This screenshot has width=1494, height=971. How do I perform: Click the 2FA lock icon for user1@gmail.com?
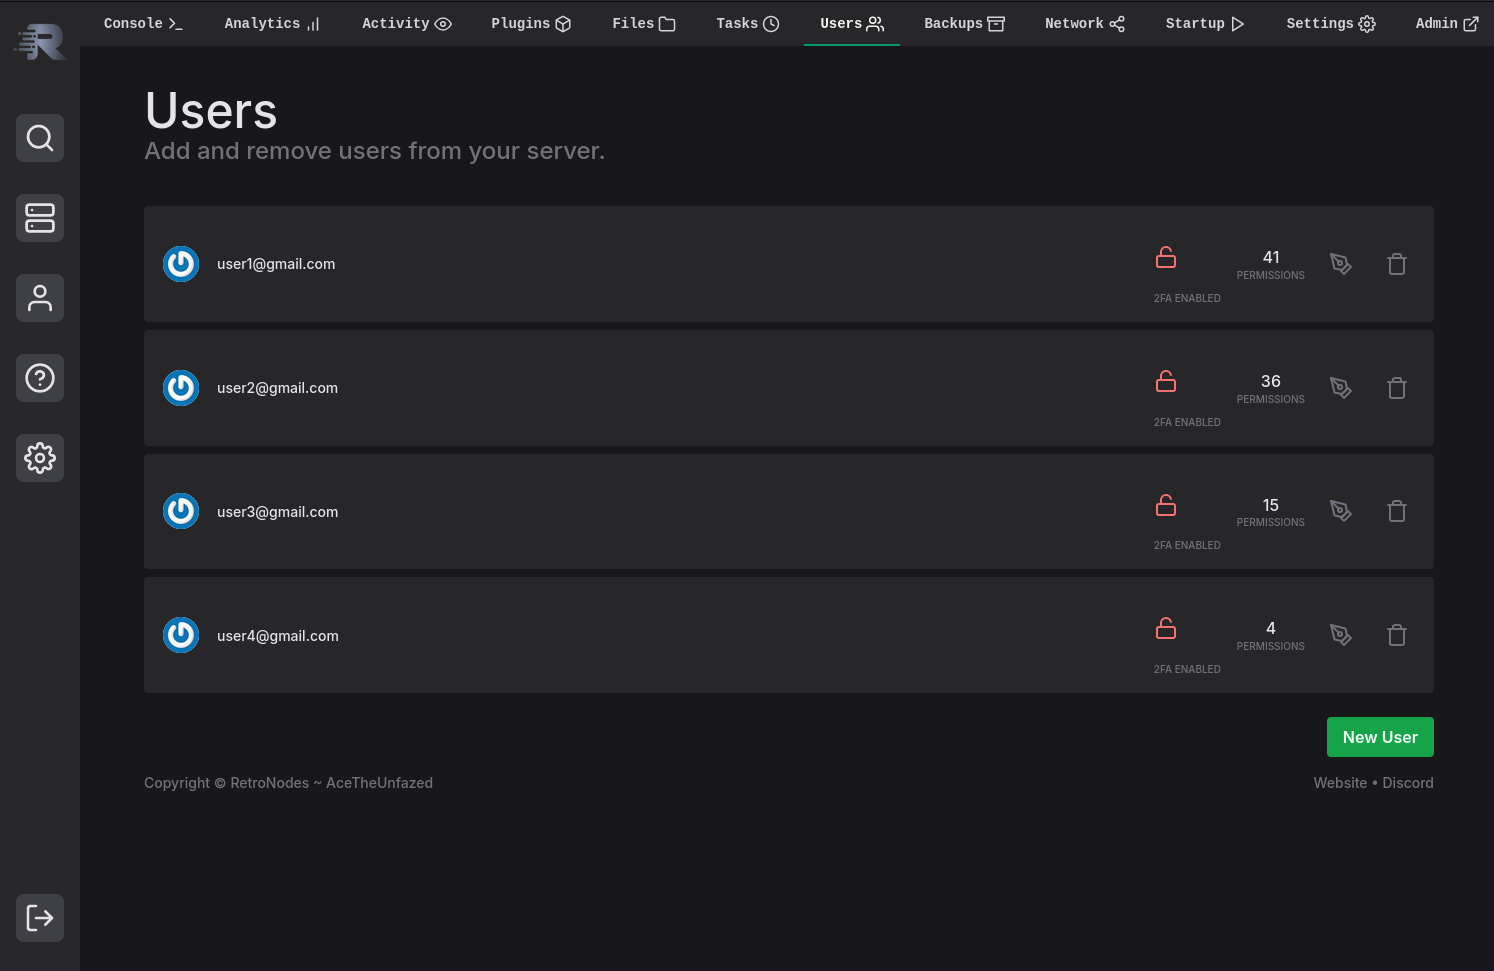click(x=1166, y=258)
